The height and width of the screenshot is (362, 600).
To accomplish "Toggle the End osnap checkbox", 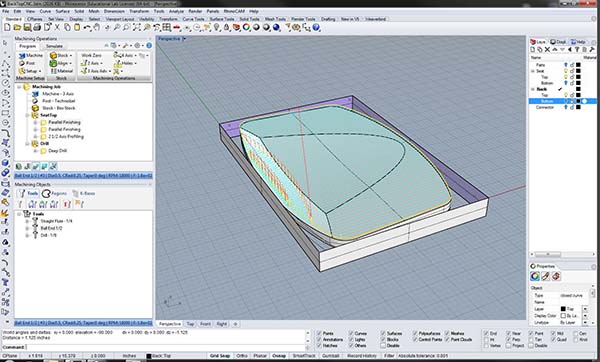I will click(486, 333).
